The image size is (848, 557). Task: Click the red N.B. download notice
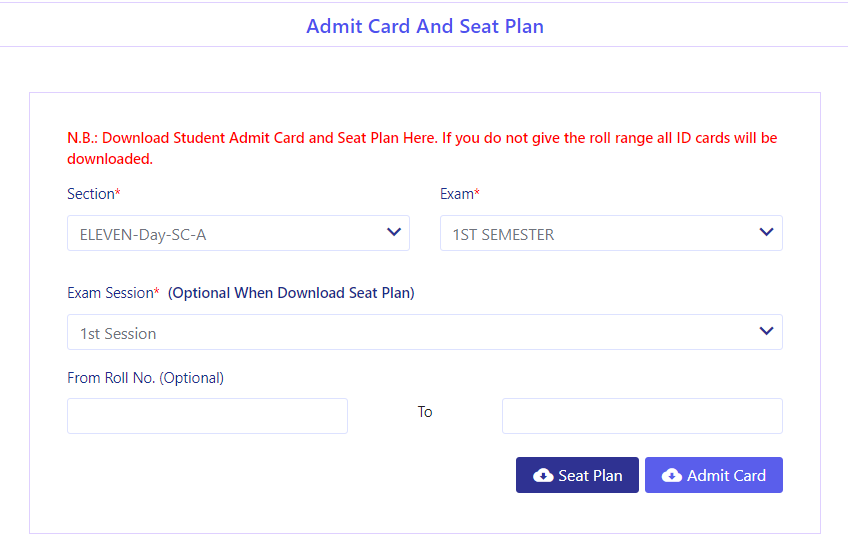coord(422,148)
